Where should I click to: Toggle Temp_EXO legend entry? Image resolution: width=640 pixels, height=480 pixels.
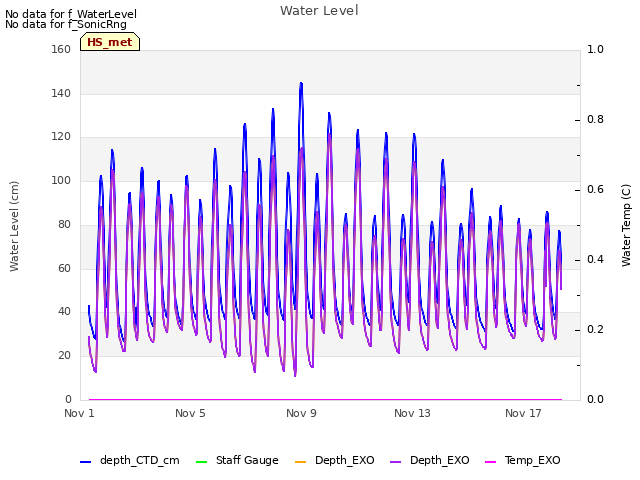(x=522, y=460)
